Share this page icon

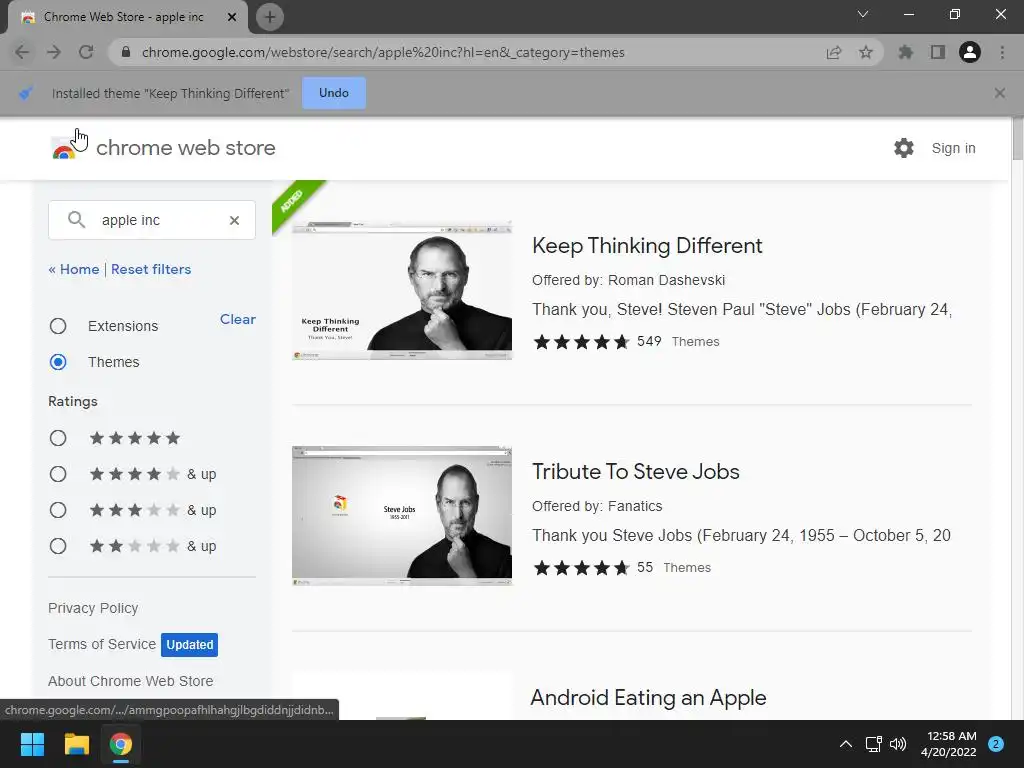[x=834, y=52]
